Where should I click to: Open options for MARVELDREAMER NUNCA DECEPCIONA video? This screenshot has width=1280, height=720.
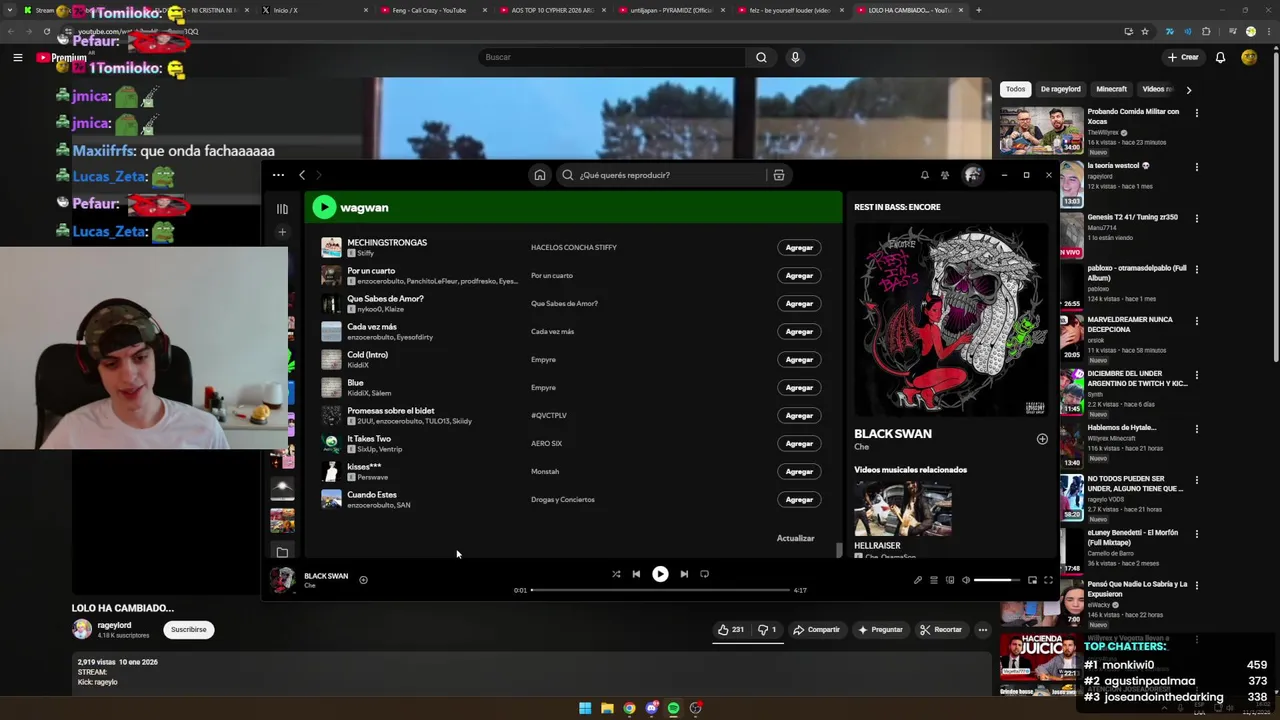coord(1196,321)
